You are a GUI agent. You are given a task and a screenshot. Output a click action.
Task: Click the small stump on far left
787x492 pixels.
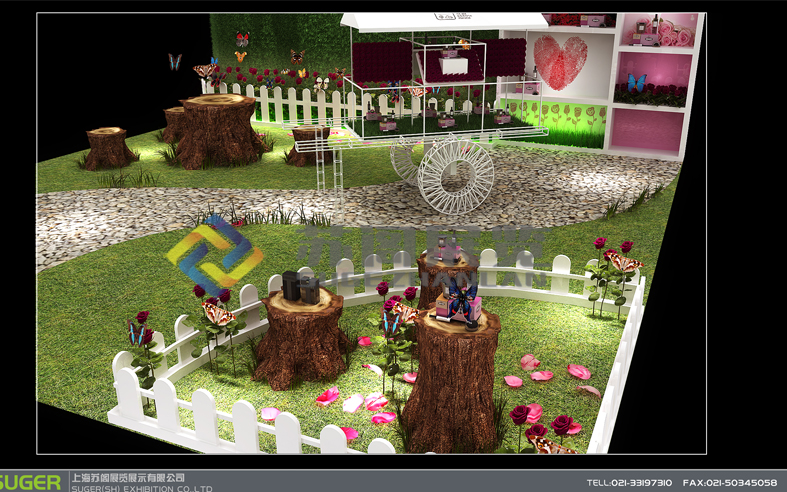(108, 147)
